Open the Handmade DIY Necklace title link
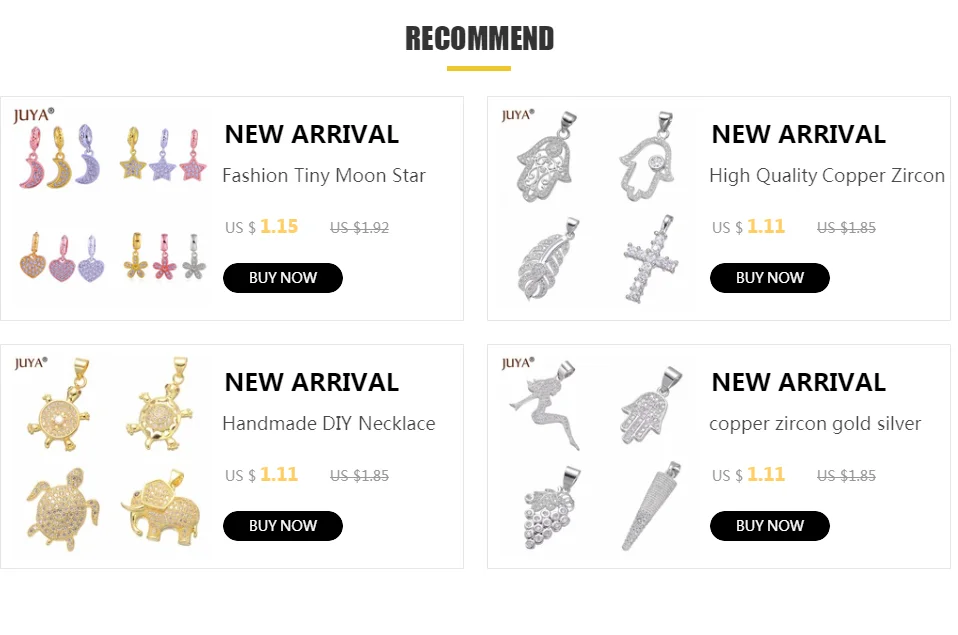Viewport: 958px width, 635px height. pyautogui.click(x=329, y=424)
